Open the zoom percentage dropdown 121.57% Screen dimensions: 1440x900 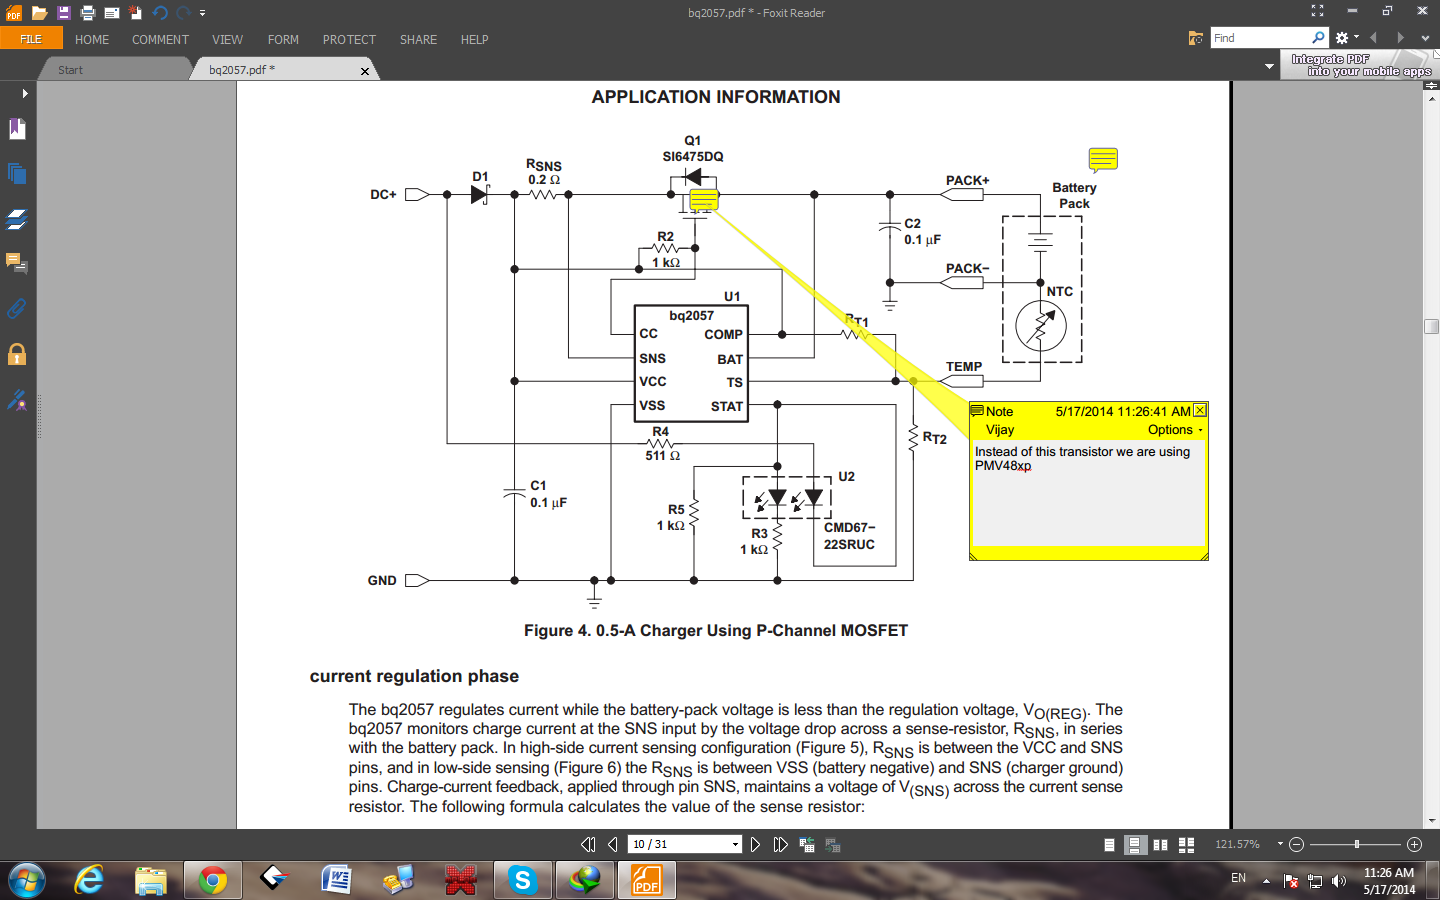(x=1280, y=844)
